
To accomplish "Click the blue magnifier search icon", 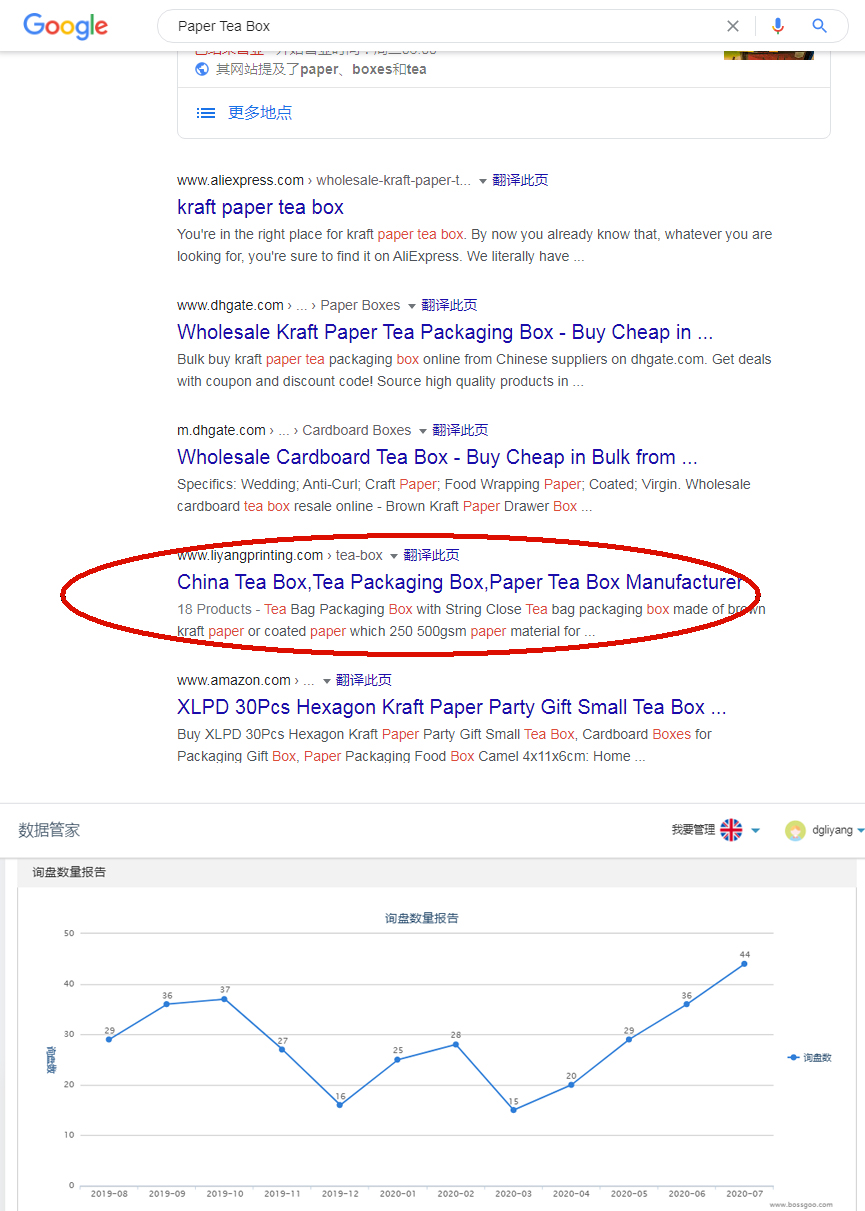I will (x=820, y=26).
